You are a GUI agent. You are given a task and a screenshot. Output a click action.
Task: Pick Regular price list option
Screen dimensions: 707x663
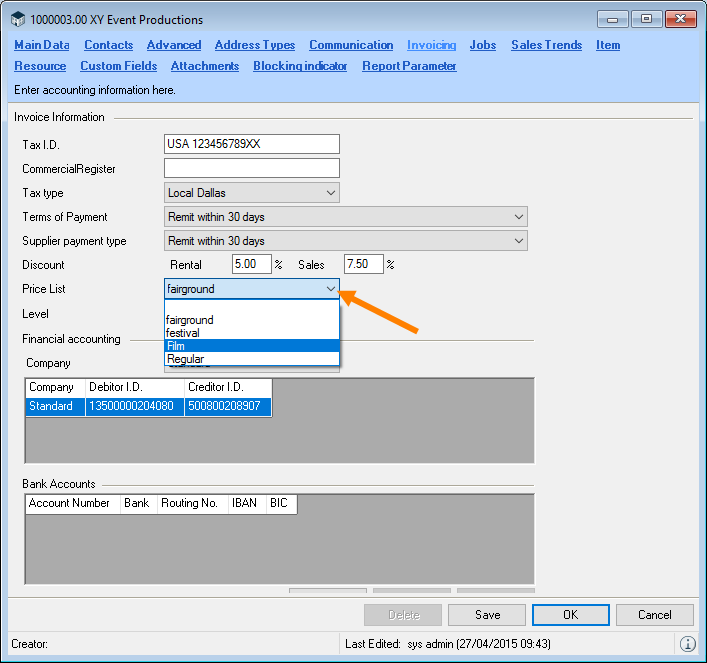click(252, 359)
